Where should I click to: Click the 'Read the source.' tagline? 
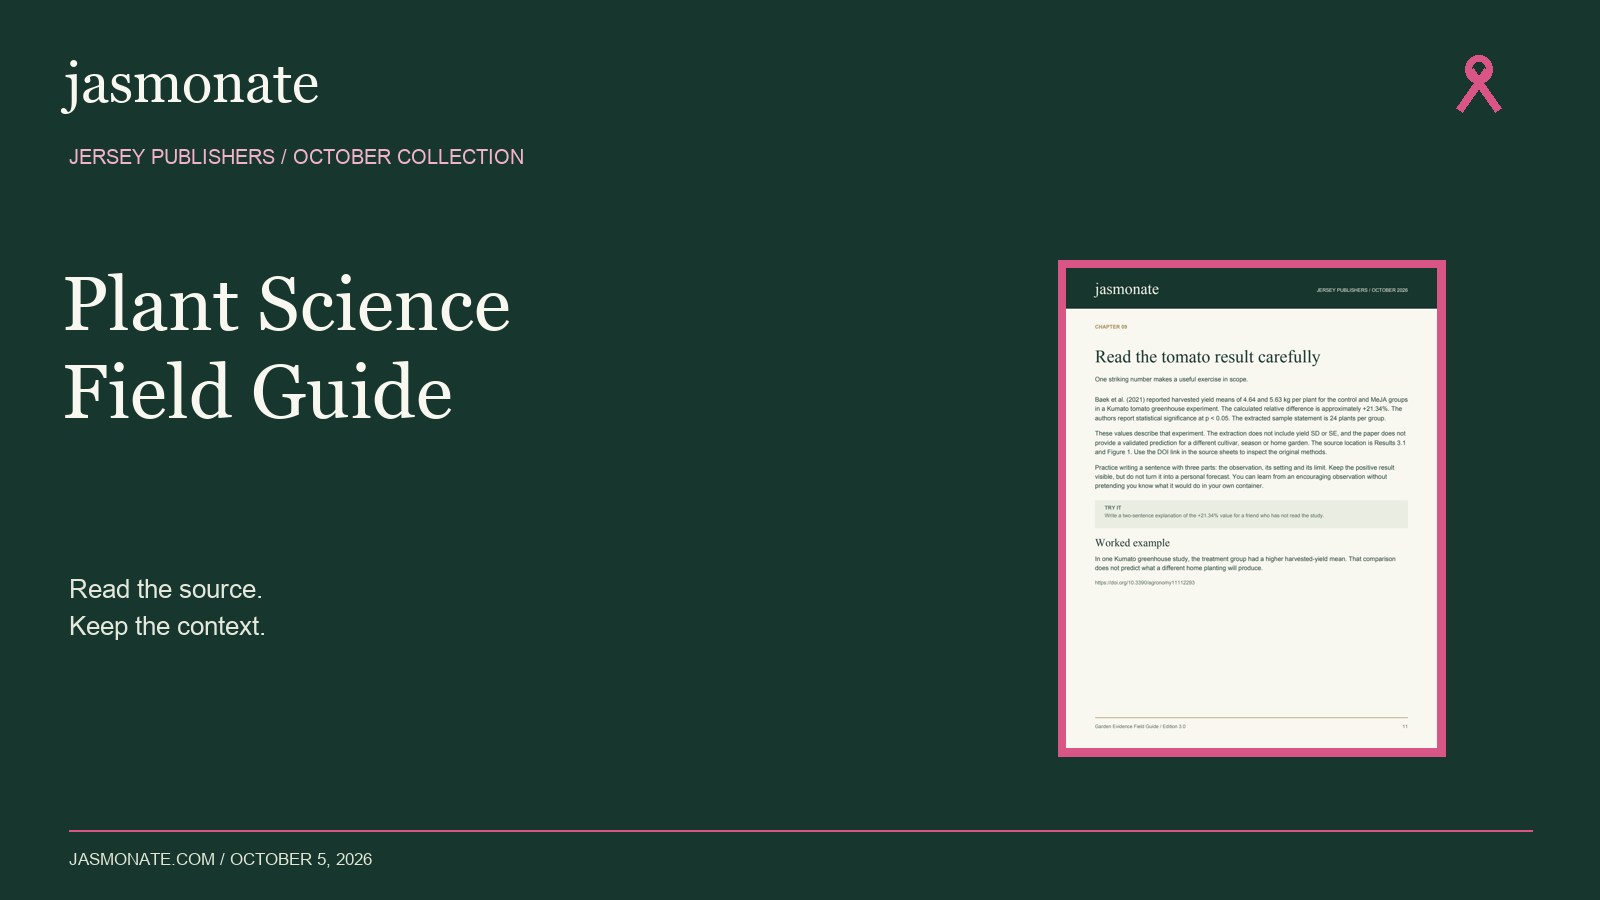(166, 589)
